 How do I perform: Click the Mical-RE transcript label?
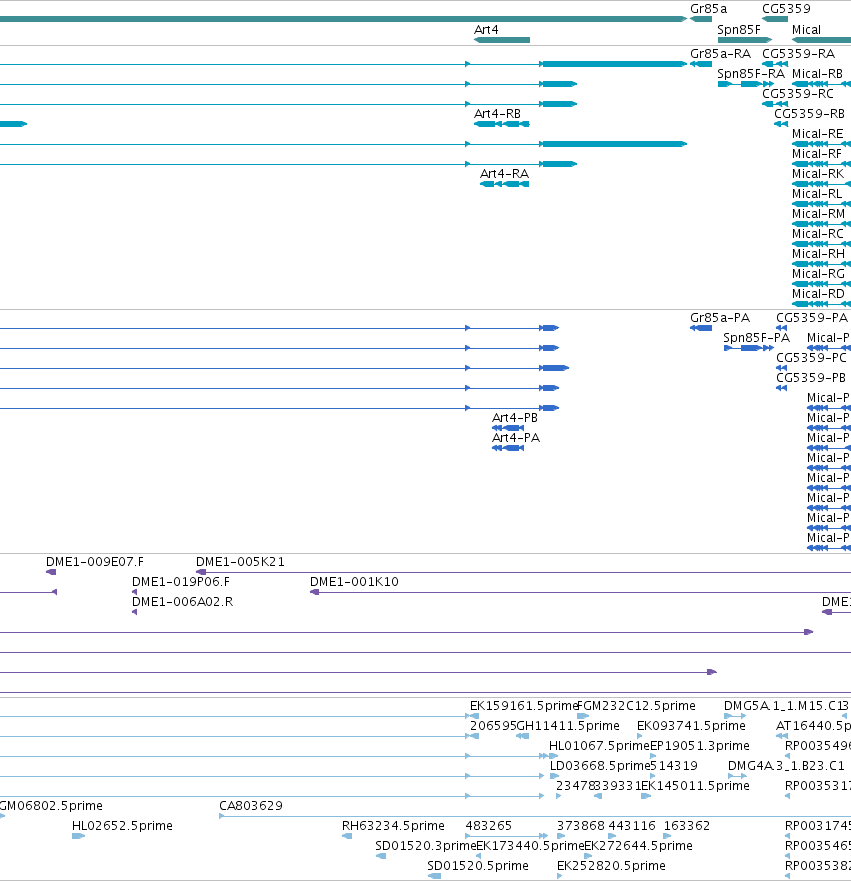[817, 134]
